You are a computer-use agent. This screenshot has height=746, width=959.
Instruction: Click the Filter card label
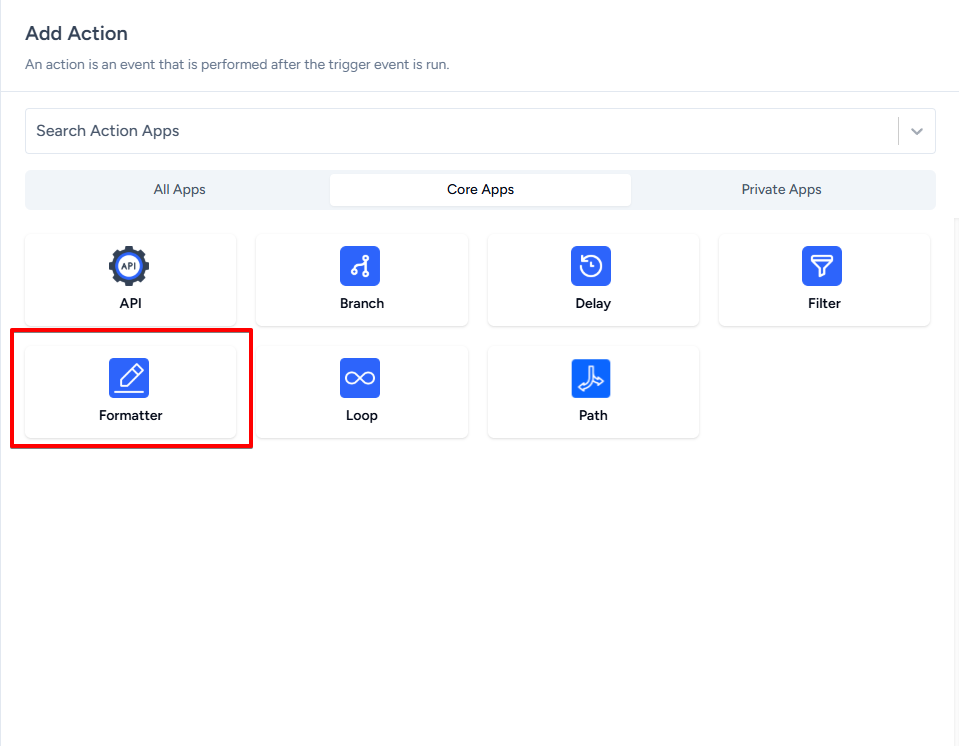point(824,303)
